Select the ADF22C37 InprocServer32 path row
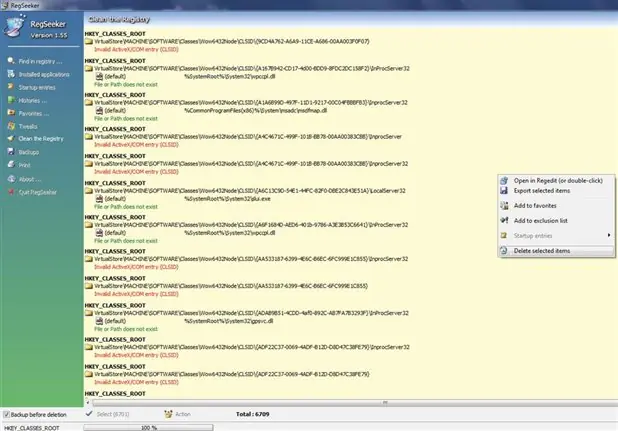This screenshot has height=431, width=618. (x=252, y=347)
